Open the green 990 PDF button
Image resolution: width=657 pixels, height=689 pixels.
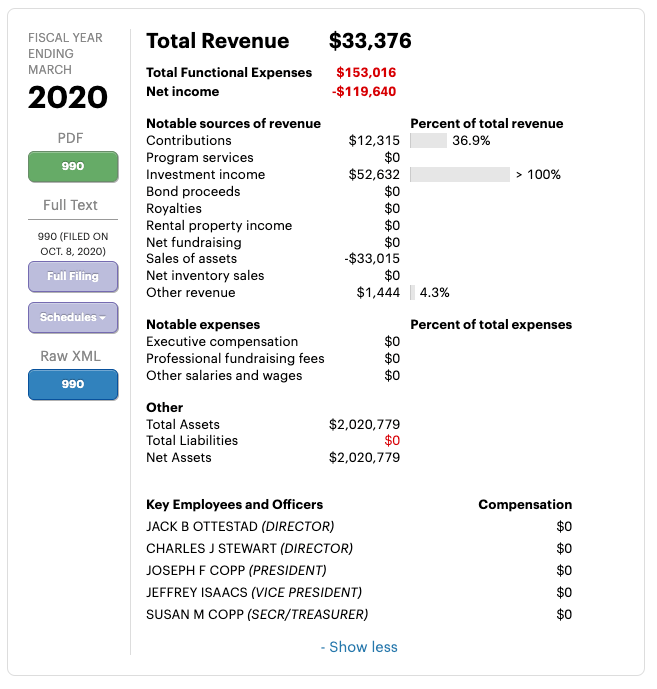tap(73, 166)
